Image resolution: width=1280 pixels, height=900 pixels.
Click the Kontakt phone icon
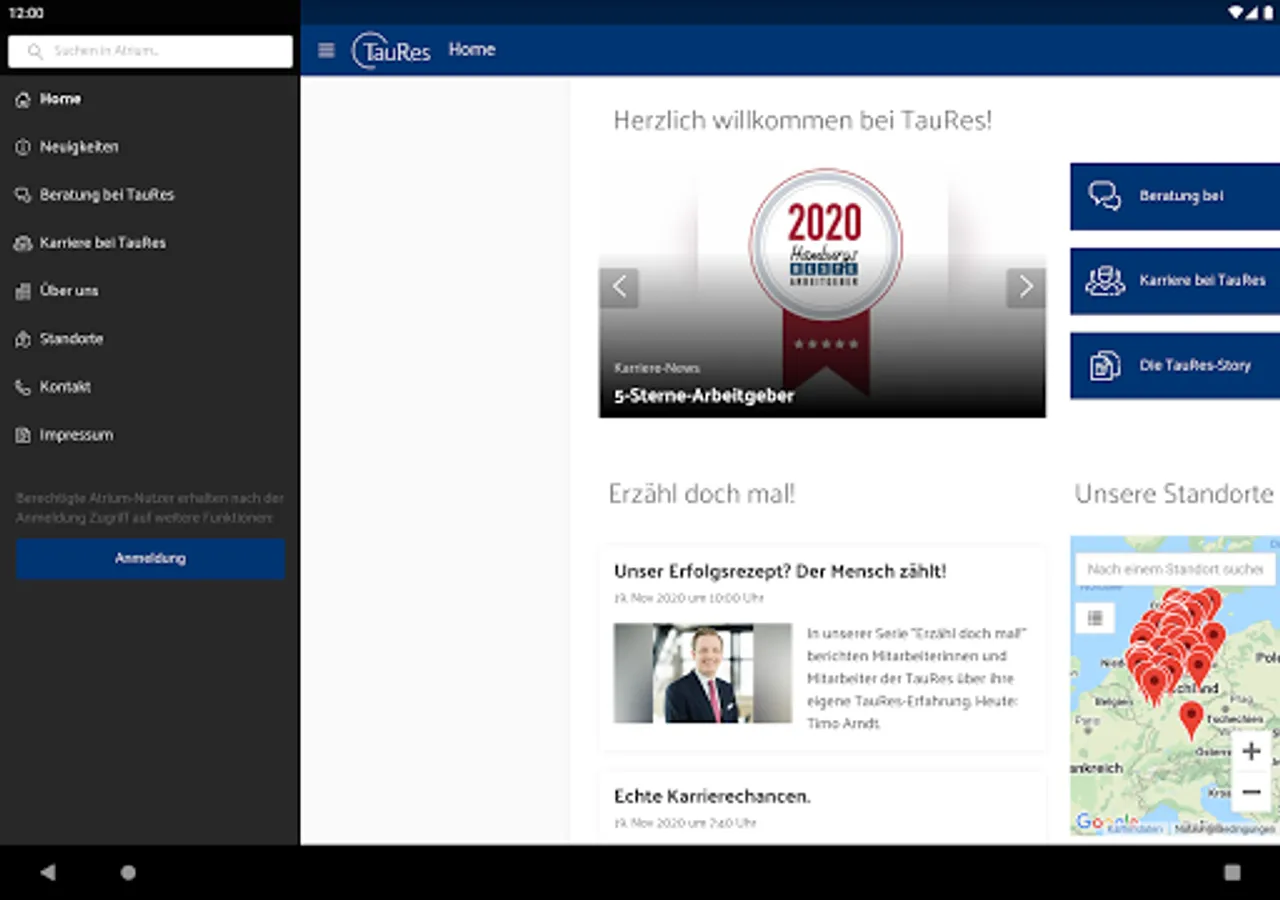[x=23, y=387]
